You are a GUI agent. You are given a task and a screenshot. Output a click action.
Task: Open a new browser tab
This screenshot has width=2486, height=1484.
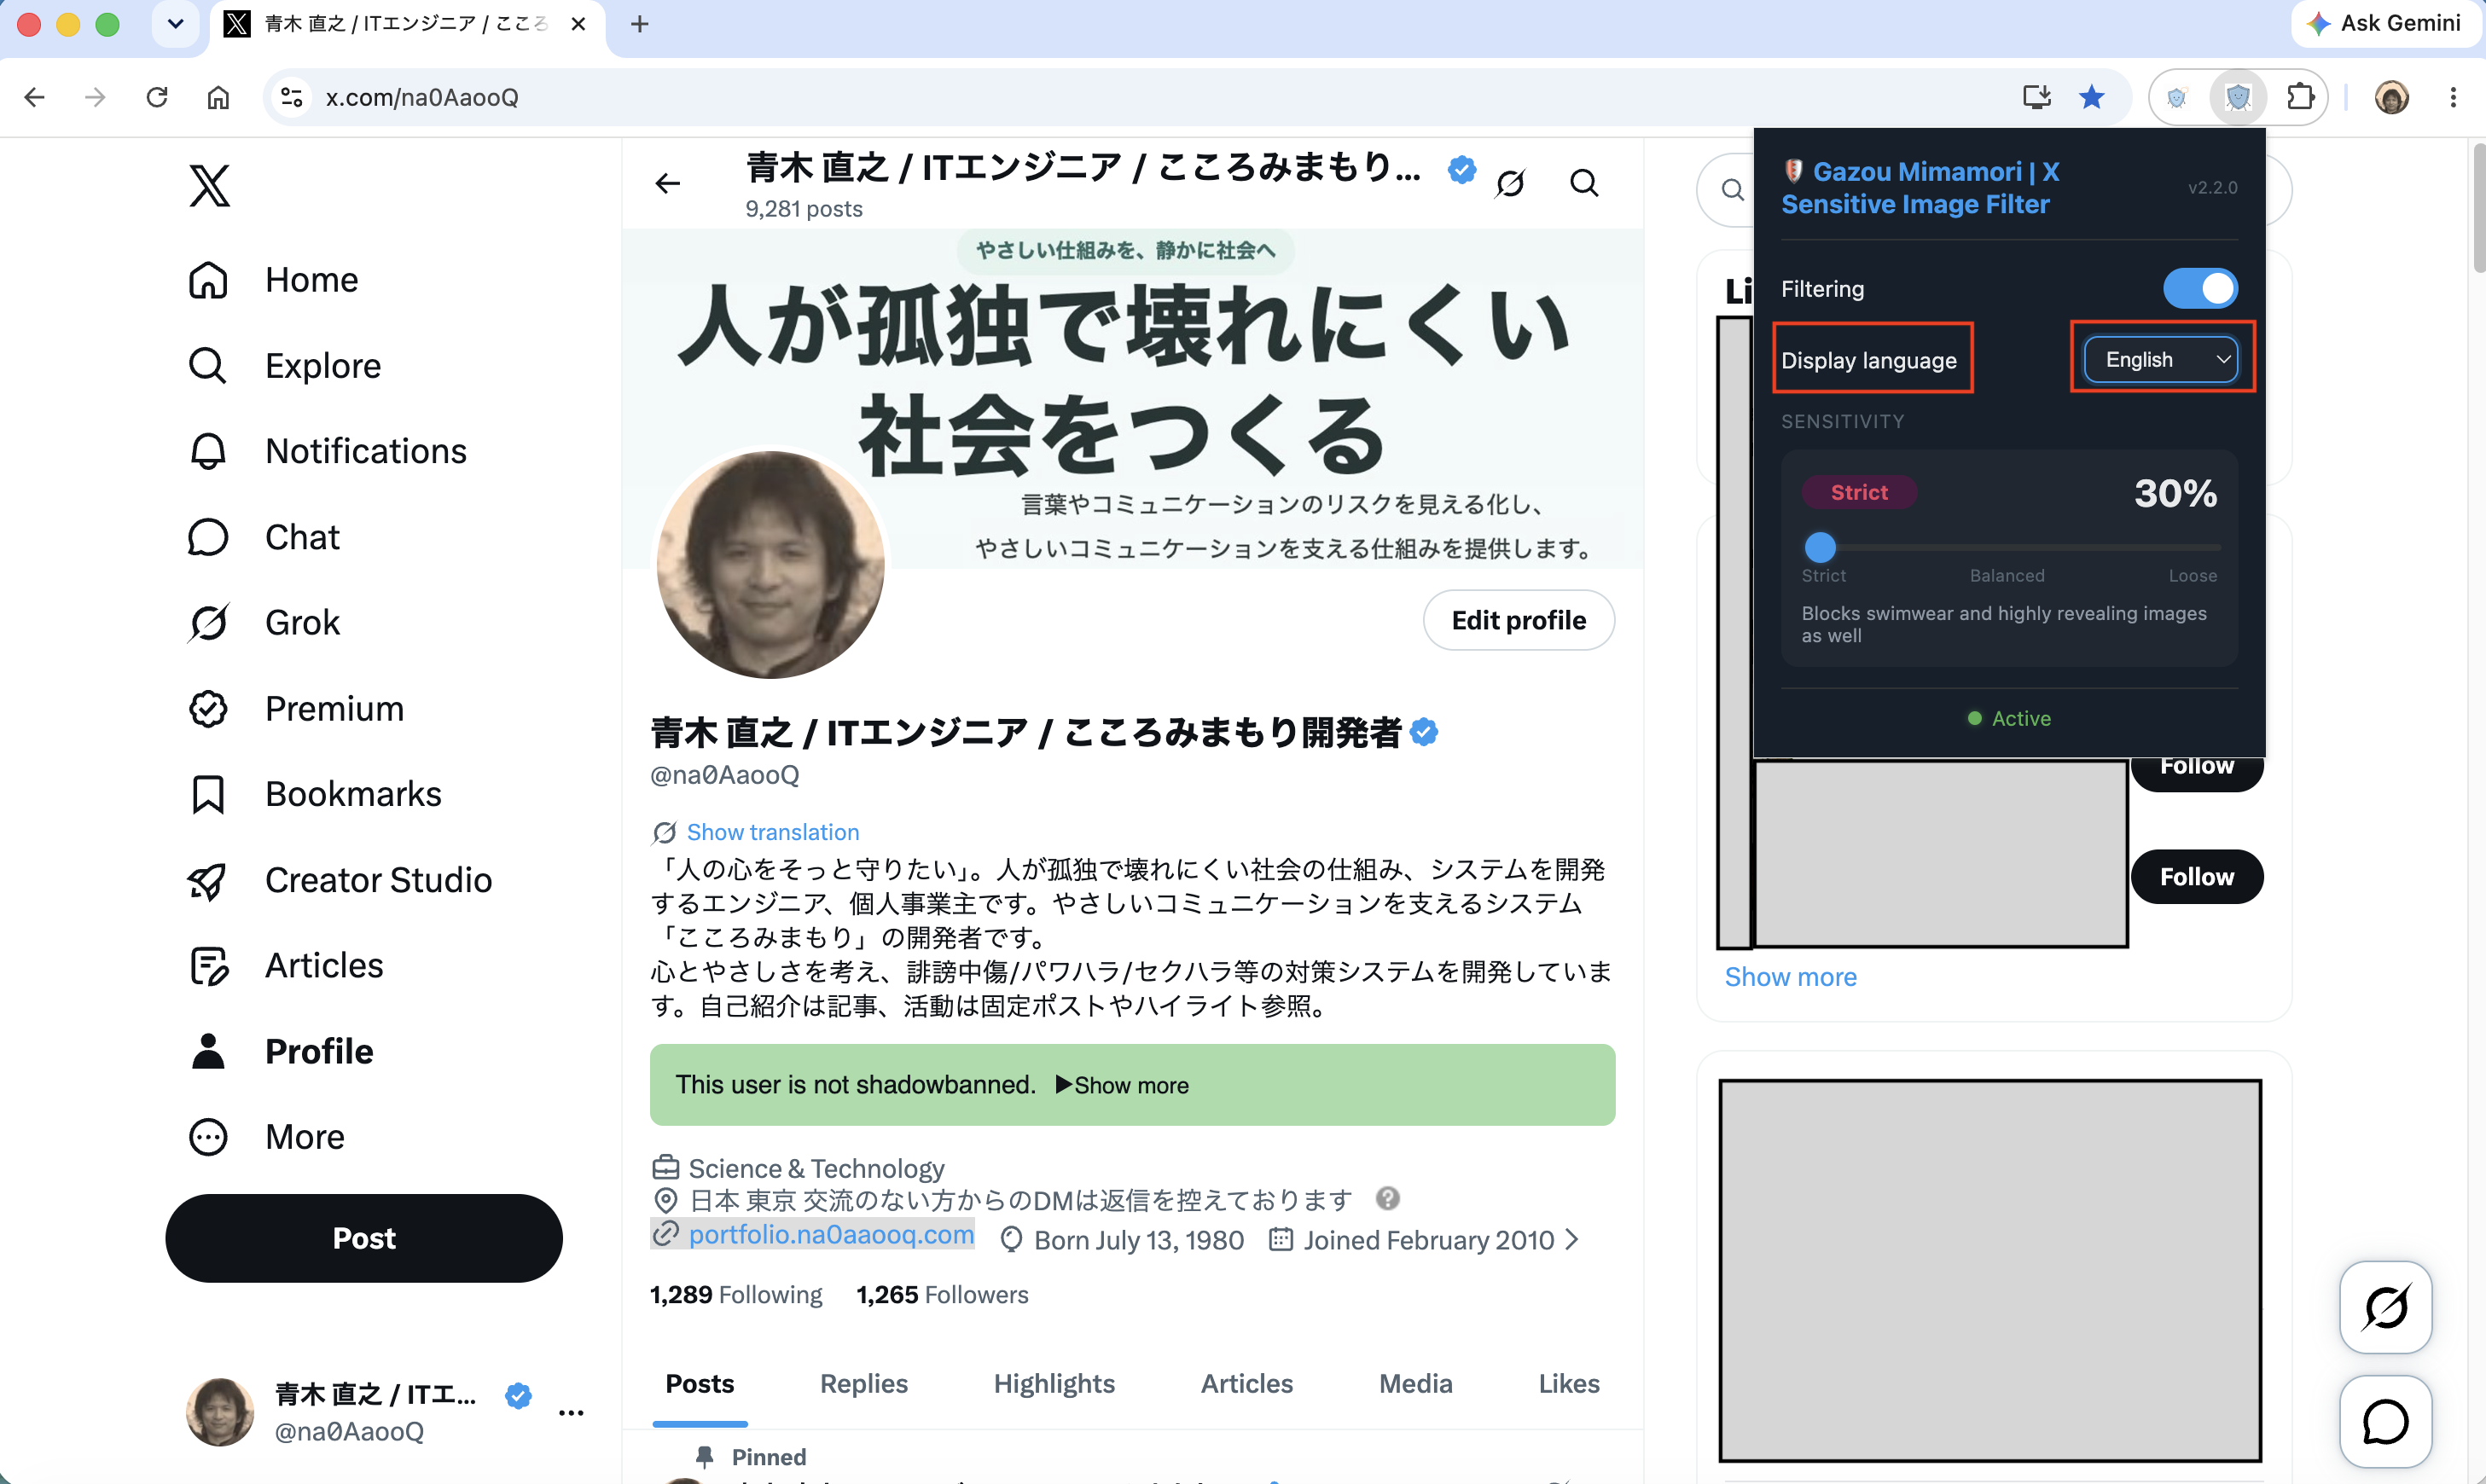(x=640, y=23)
